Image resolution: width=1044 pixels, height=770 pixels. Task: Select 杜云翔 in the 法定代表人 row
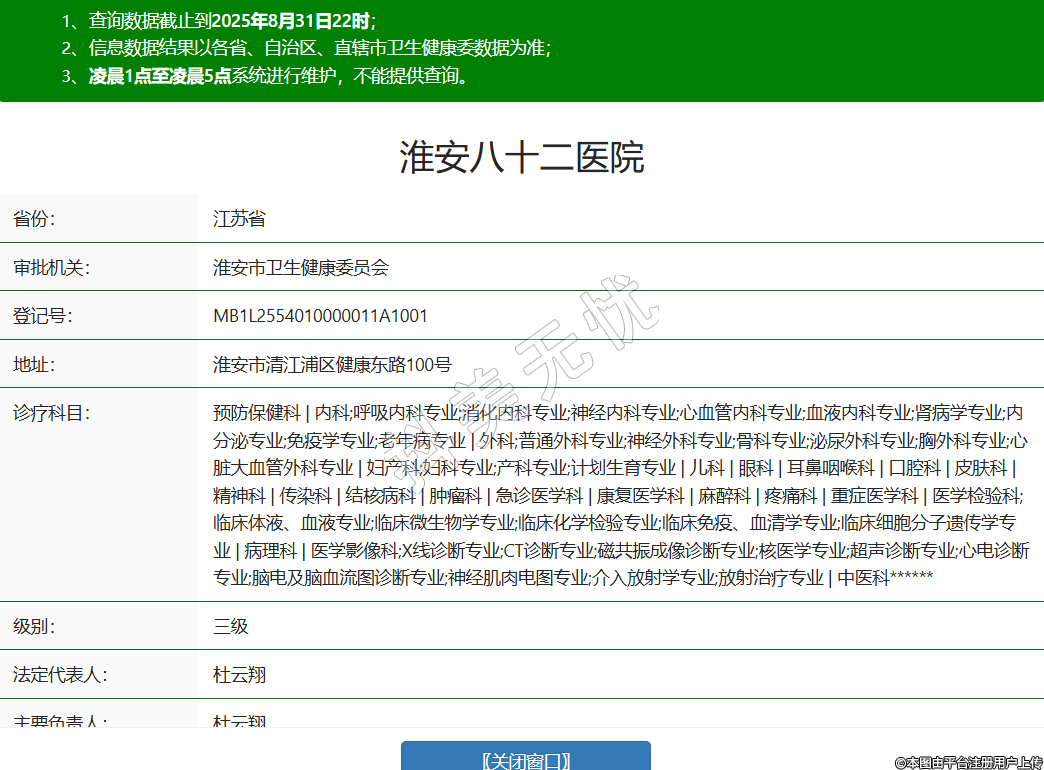(x=239, y=675)
